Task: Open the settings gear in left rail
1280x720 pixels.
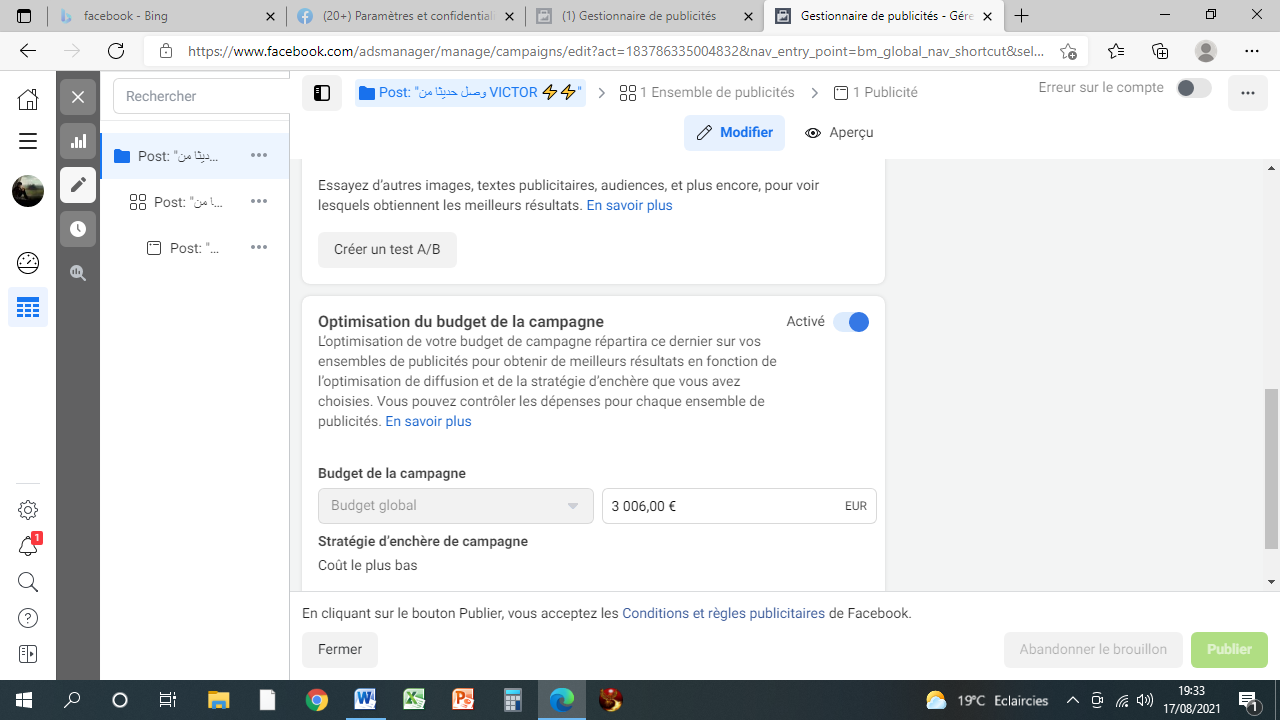Action: (x=28, y=510)
